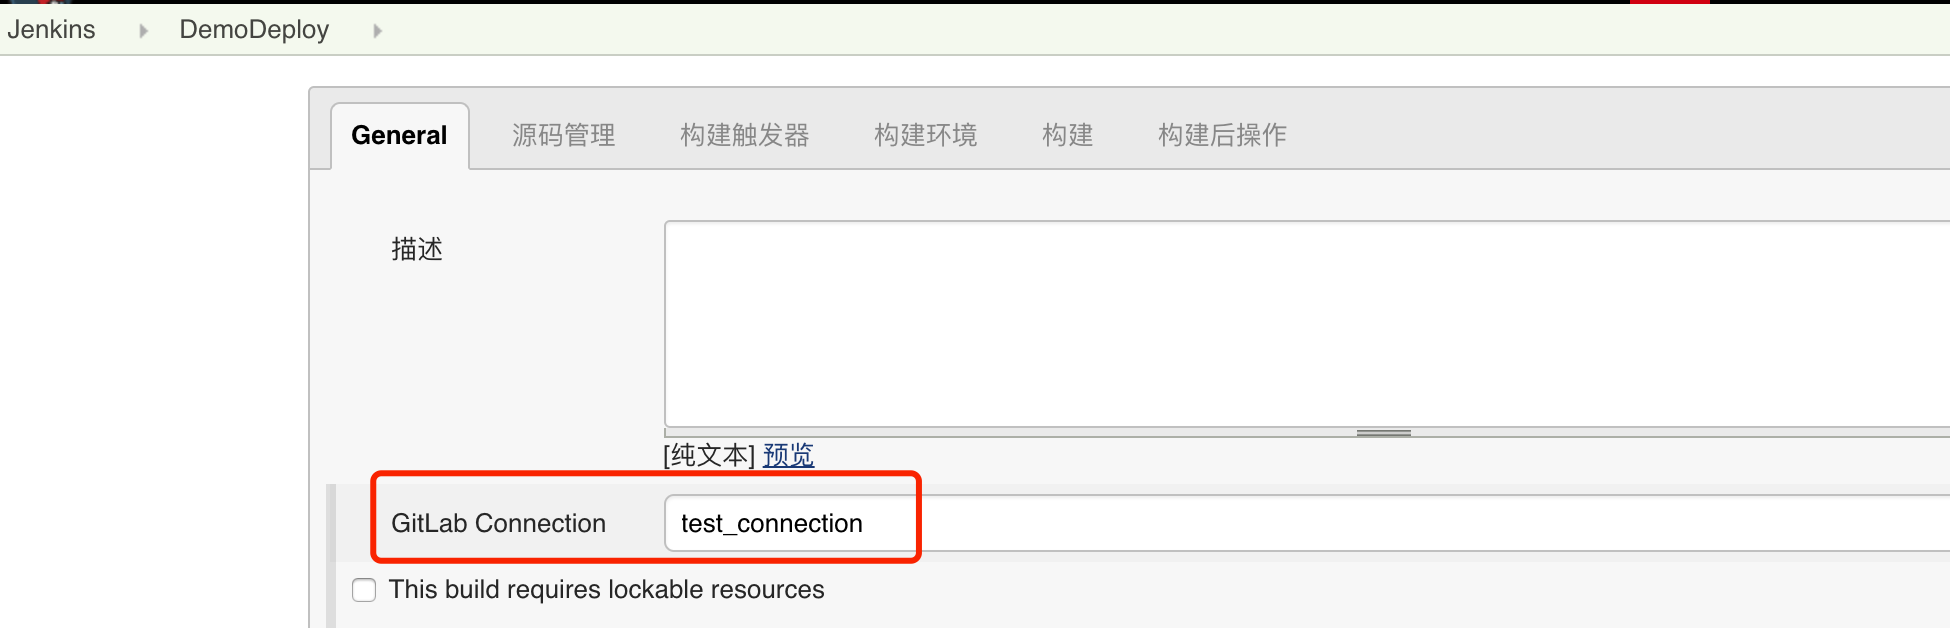This screenshot has height=628, width=1950.
Task: Switch to the 构建后操作 tab
Action: [1222, 136]
